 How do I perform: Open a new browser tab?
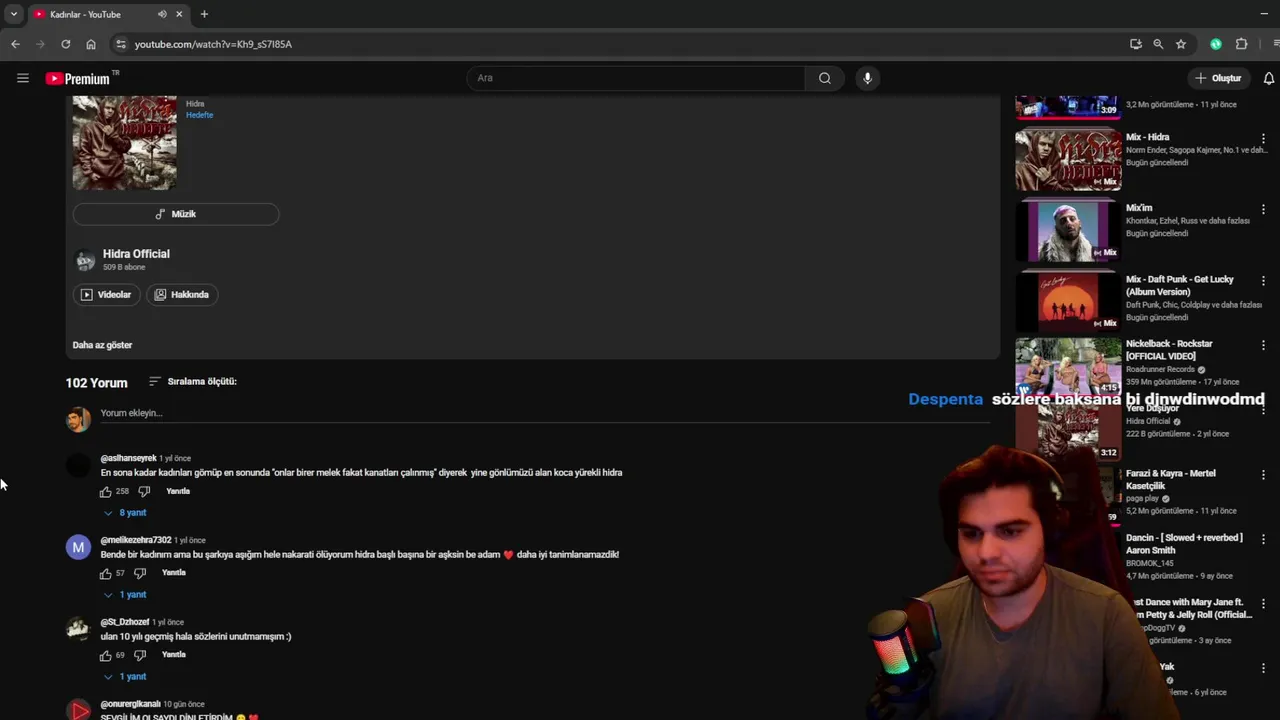pos(204,14)
